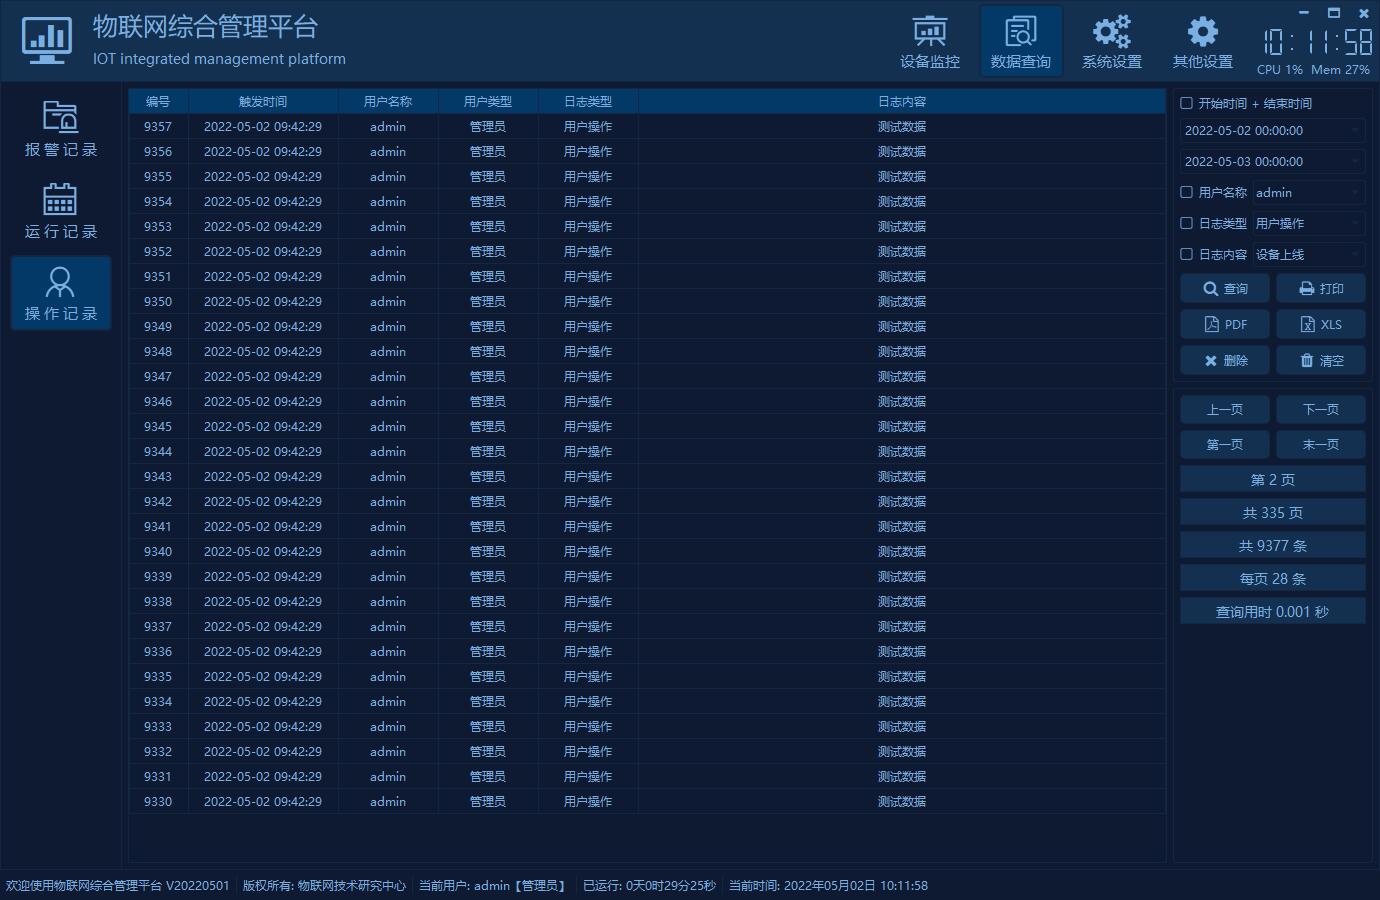Screen dimensions: 1380x900
Task: Toggle the 用户名称 filter checkbox
Action: point(1187,192)
